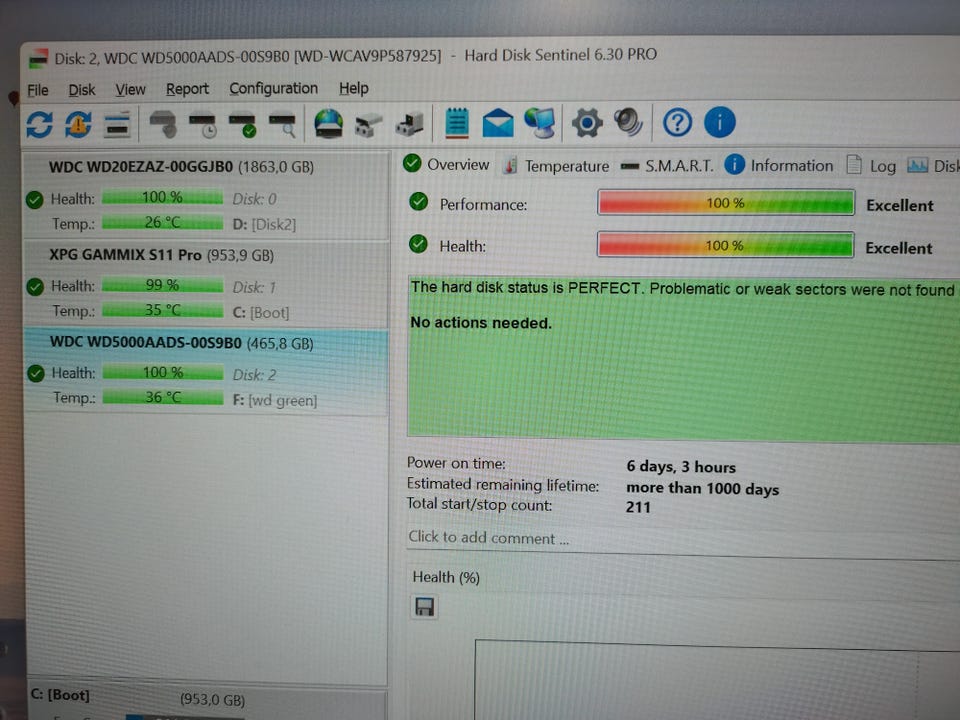Select the WDC WD5000AADS-00S9B0 disk entry
This screenshot has width=960, height=720.
(205, 372)
